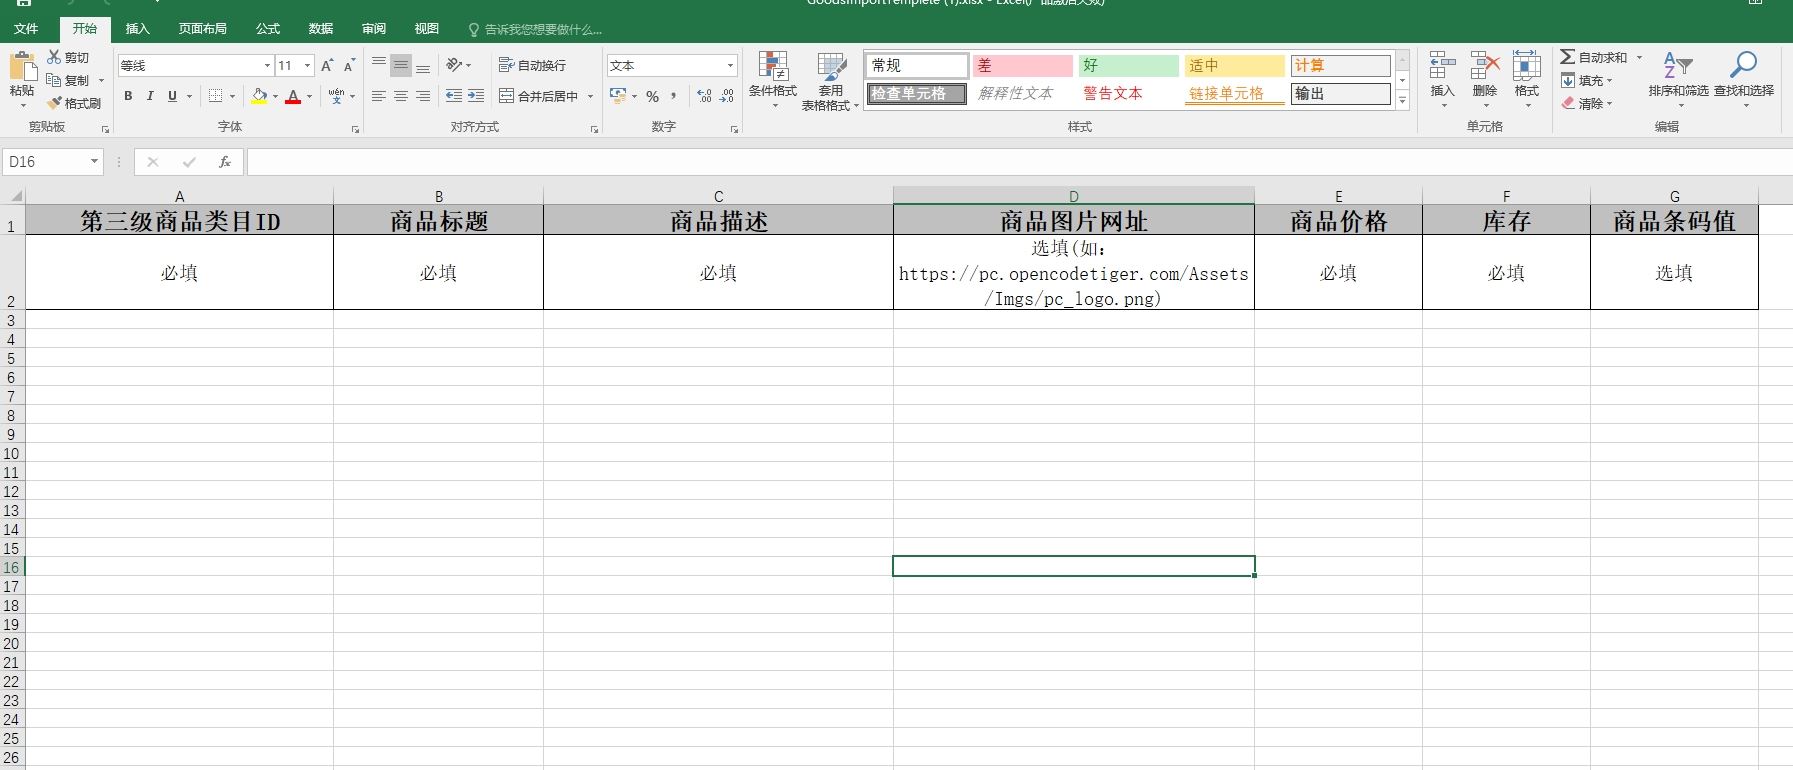Image resolution: width=1793 pixels, height=770 pixels.
Task: Open find and select (查找和选择) magnifier
Action: 1743,66
